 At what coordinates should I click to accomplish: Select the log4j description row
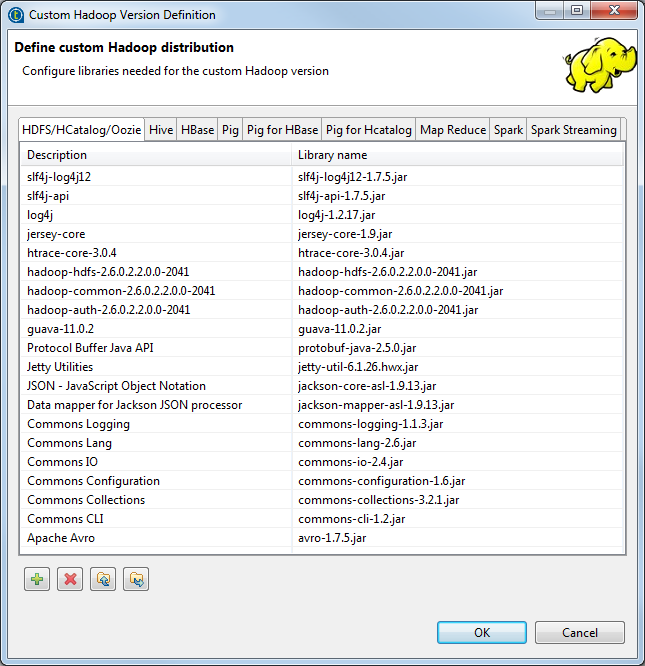click(40, 215)
